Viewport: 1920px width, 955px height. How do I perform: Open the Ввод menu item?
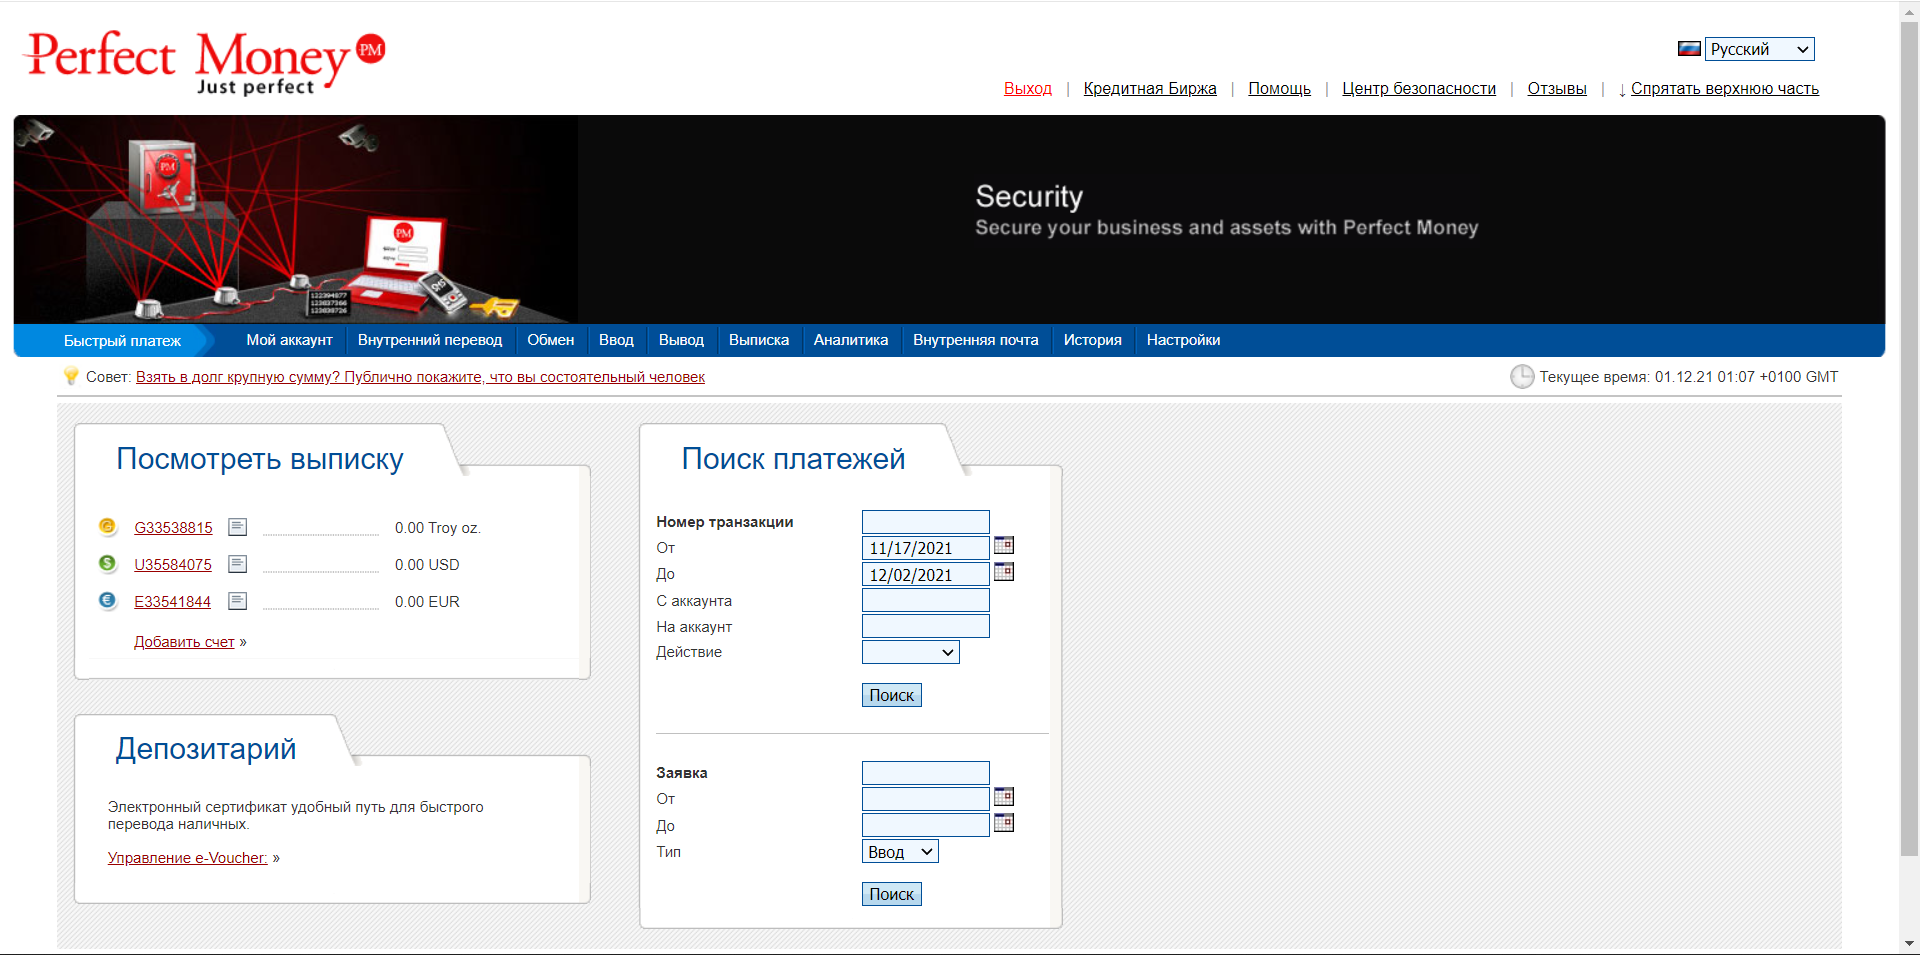tap(617, 340)
